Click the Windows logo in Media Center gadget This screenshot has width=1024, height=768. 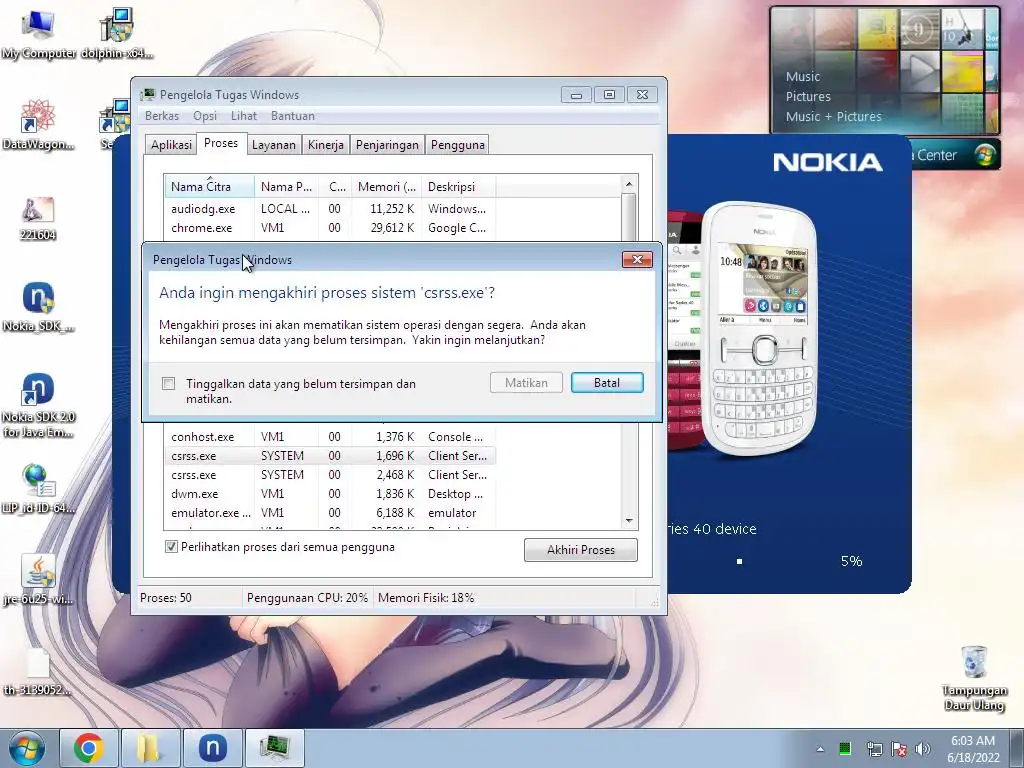[x=984, y=155]
